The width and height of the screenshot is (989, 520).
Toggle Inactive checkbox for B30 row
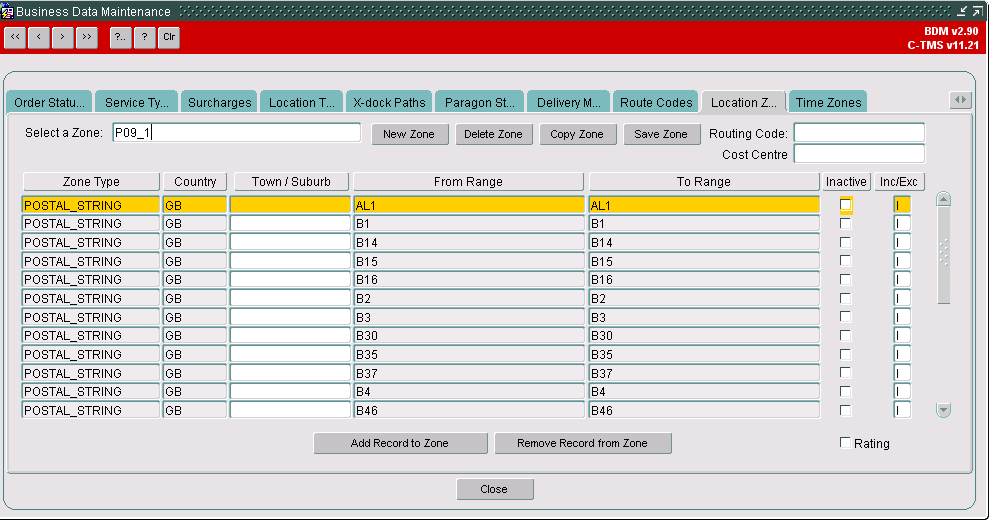click(x=845, y=335)
